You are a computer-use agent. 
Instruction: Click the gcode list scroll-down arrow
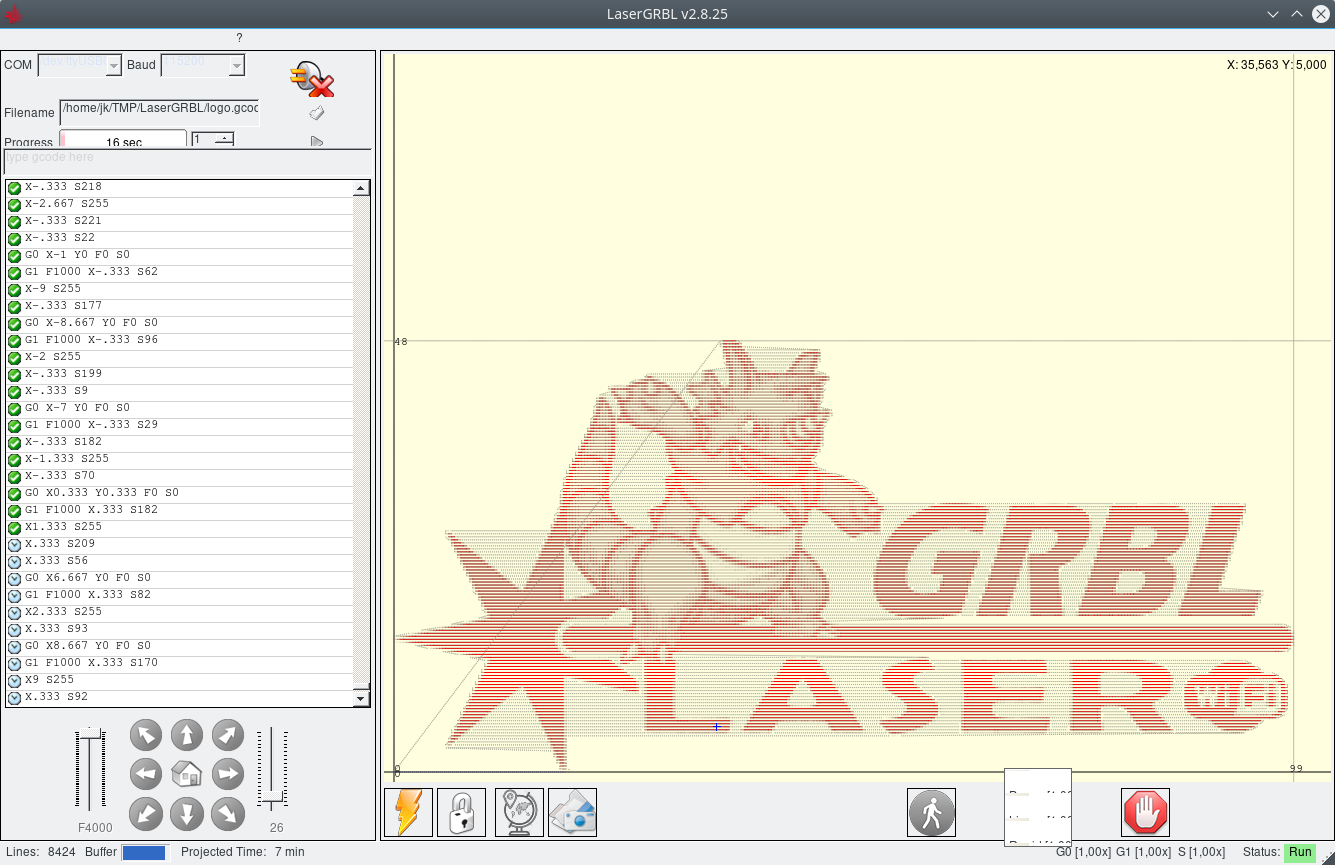coord(361,698)
